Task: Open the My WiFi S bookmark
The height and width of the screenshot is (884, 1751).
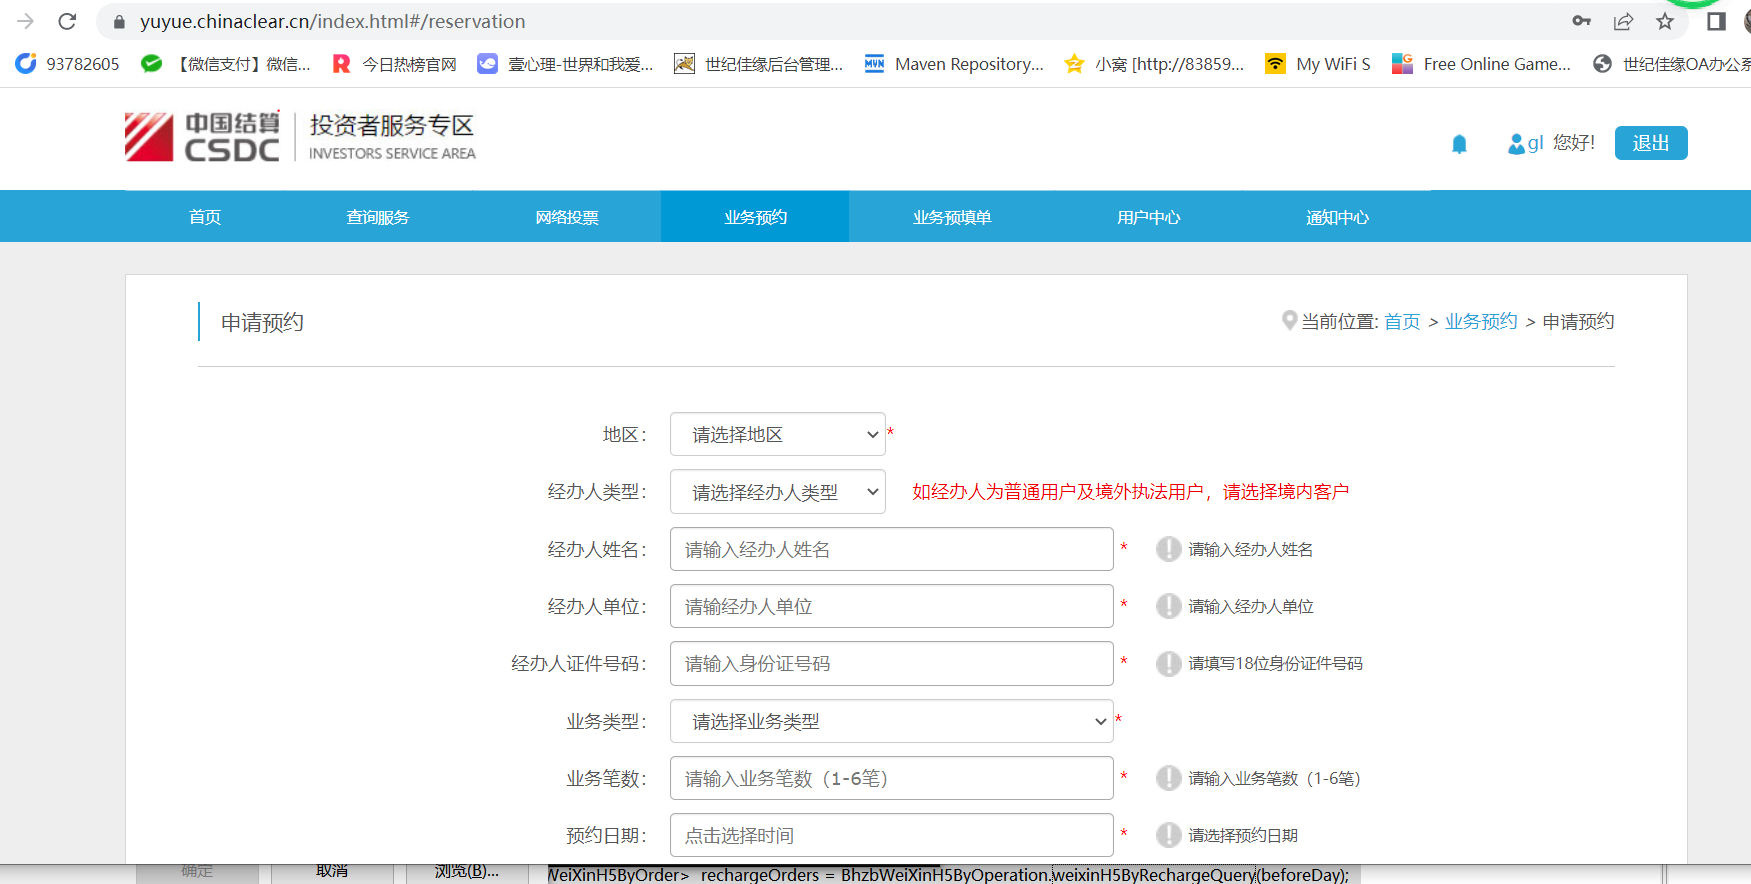Action: (x=1318, y=64)
